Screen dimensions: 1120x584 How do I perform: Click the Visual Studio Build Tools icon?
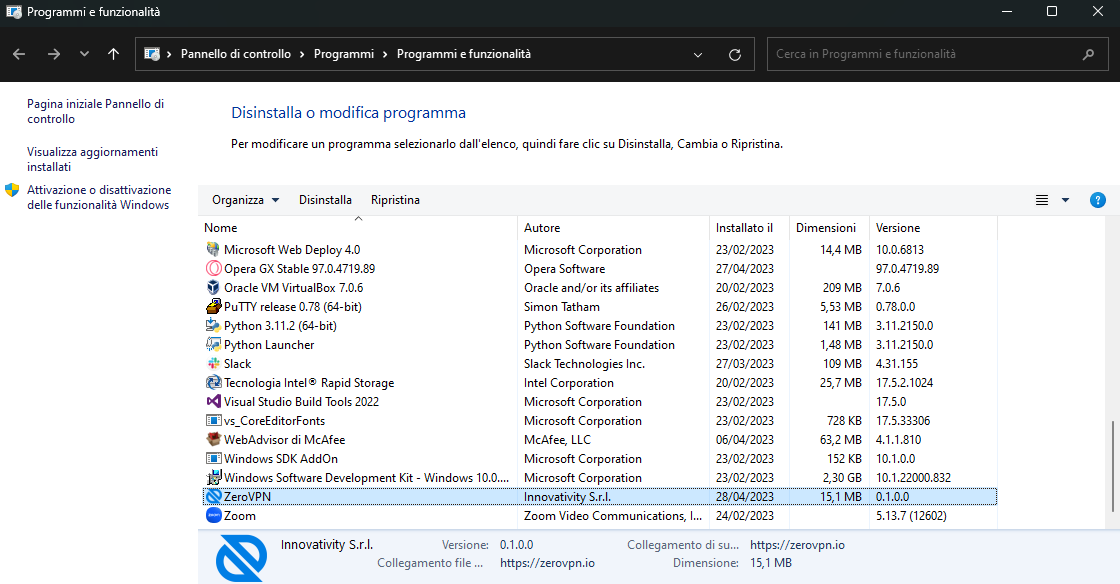[213, 401]
